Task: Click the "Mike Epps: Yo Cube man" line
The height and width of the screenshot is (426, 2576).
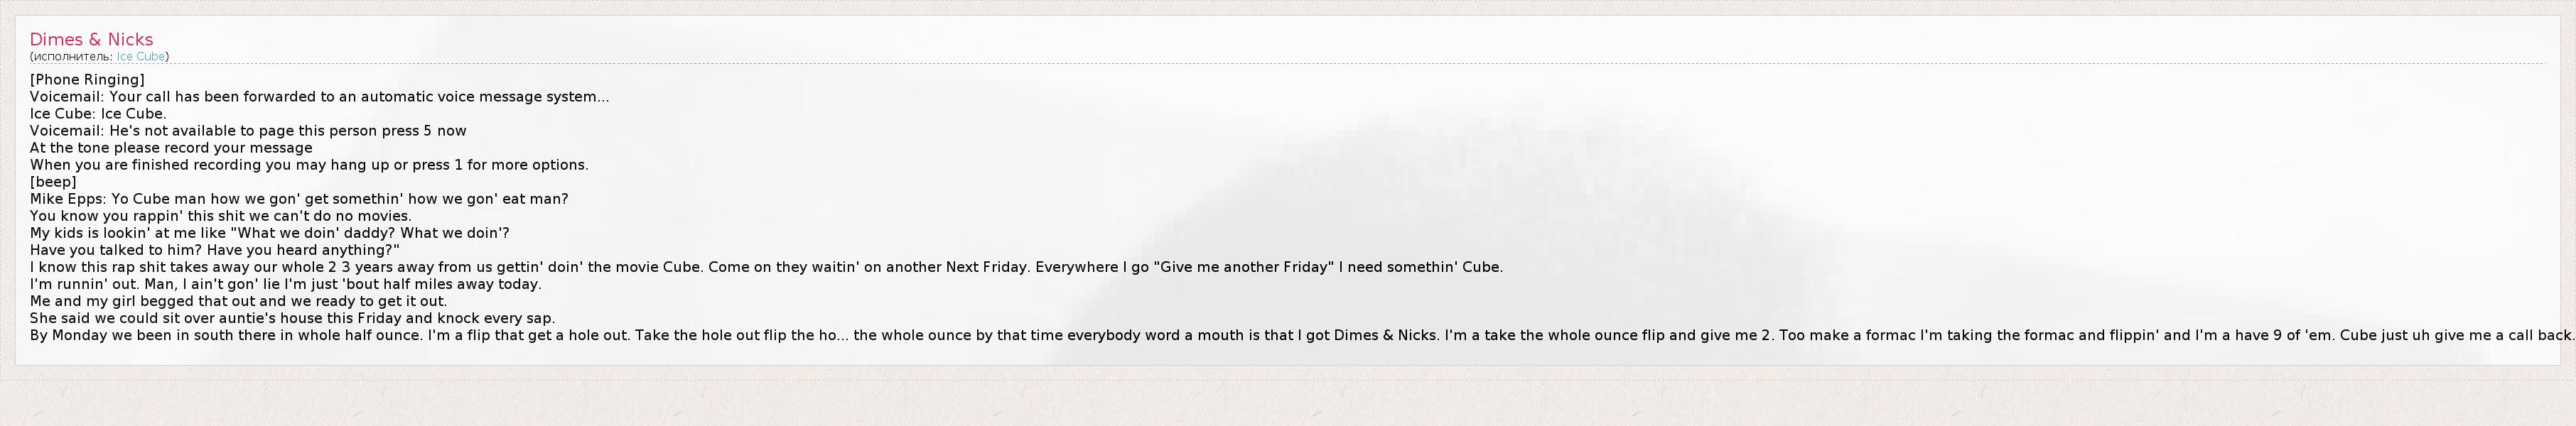Action: pyautogui.click(x=299, y=199)
